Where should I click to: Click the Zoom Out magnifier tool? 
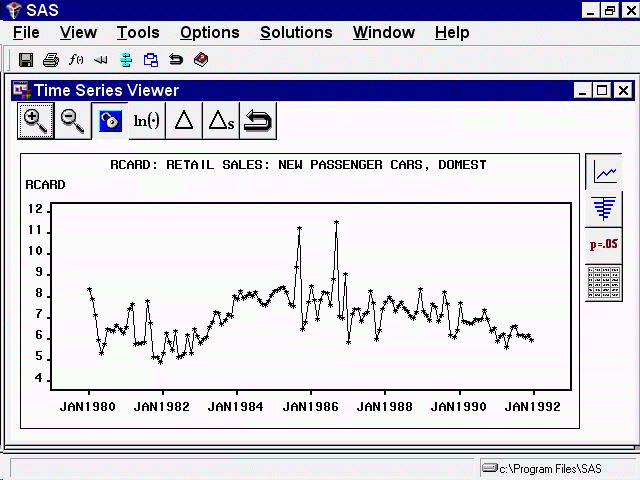pos(72,121)
